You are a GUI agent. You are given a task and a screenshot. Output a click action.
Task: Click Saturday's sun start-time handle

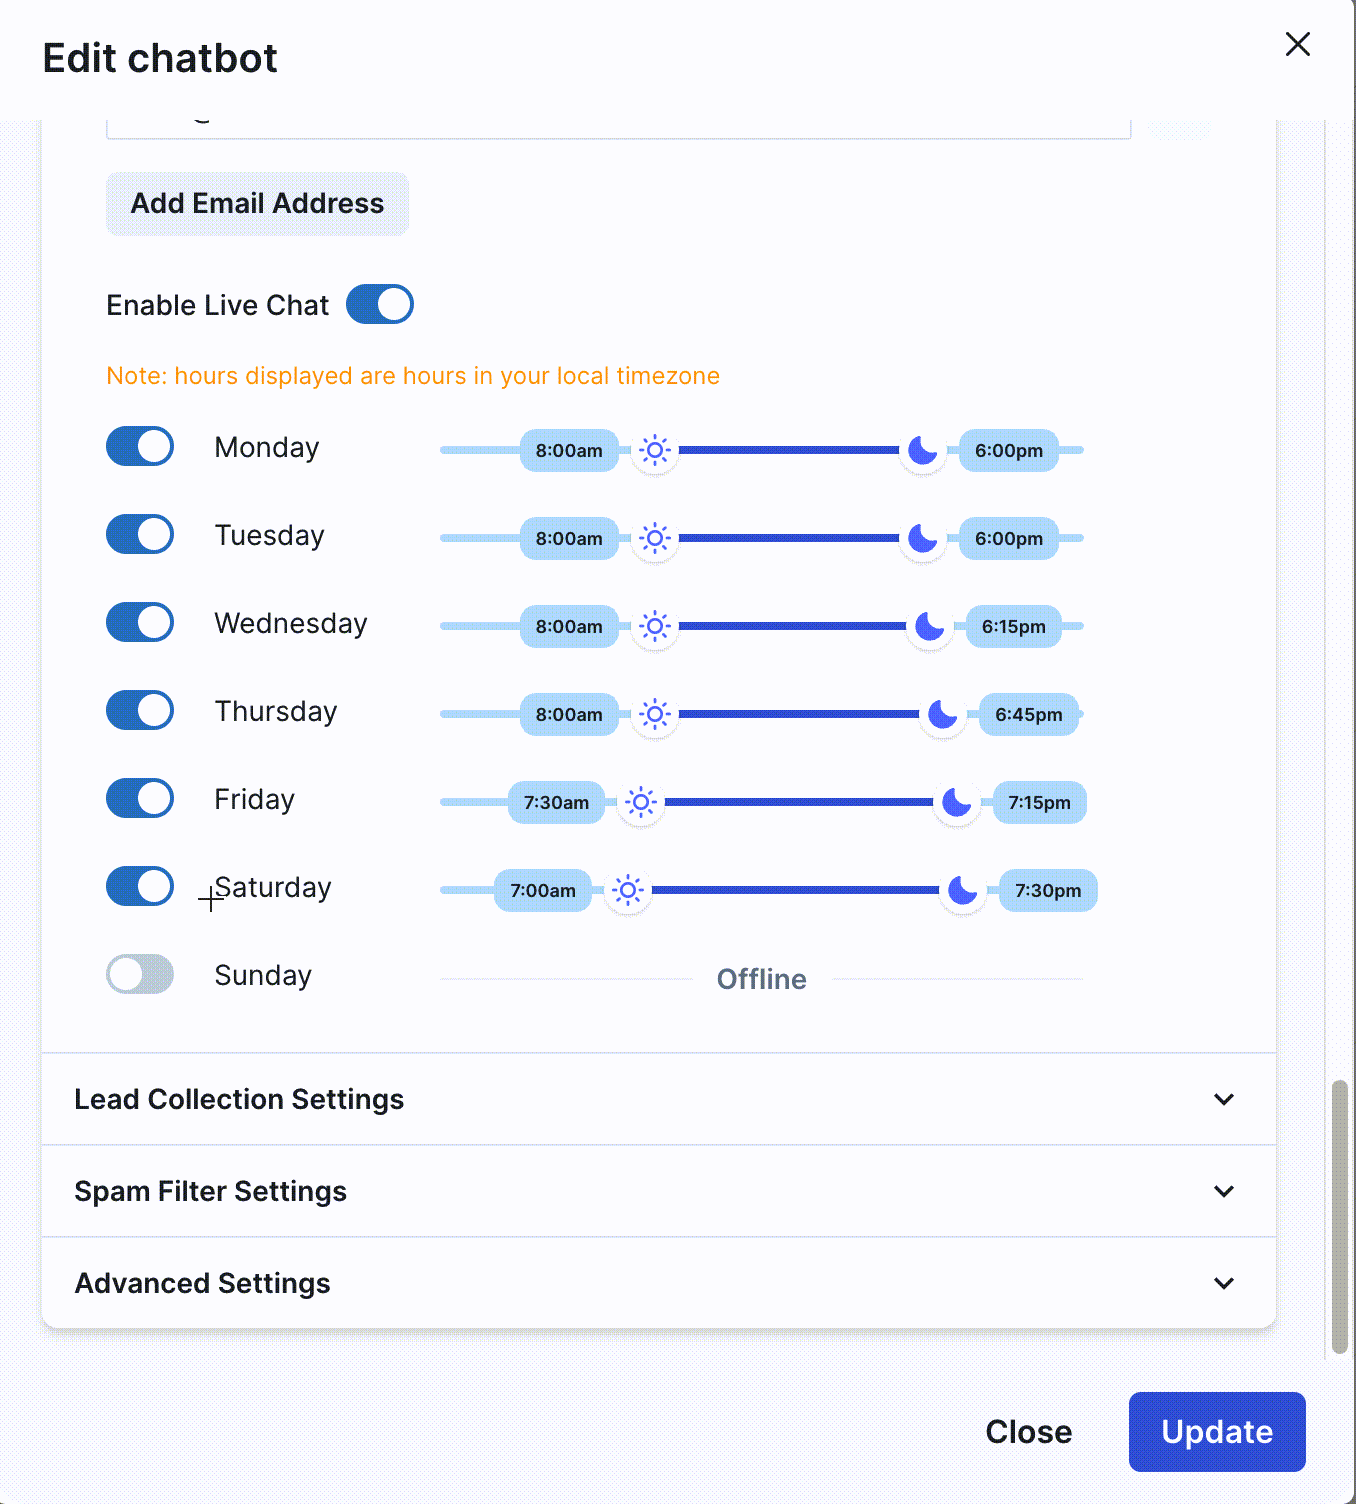pyautogui.click(x=627, y=891)
